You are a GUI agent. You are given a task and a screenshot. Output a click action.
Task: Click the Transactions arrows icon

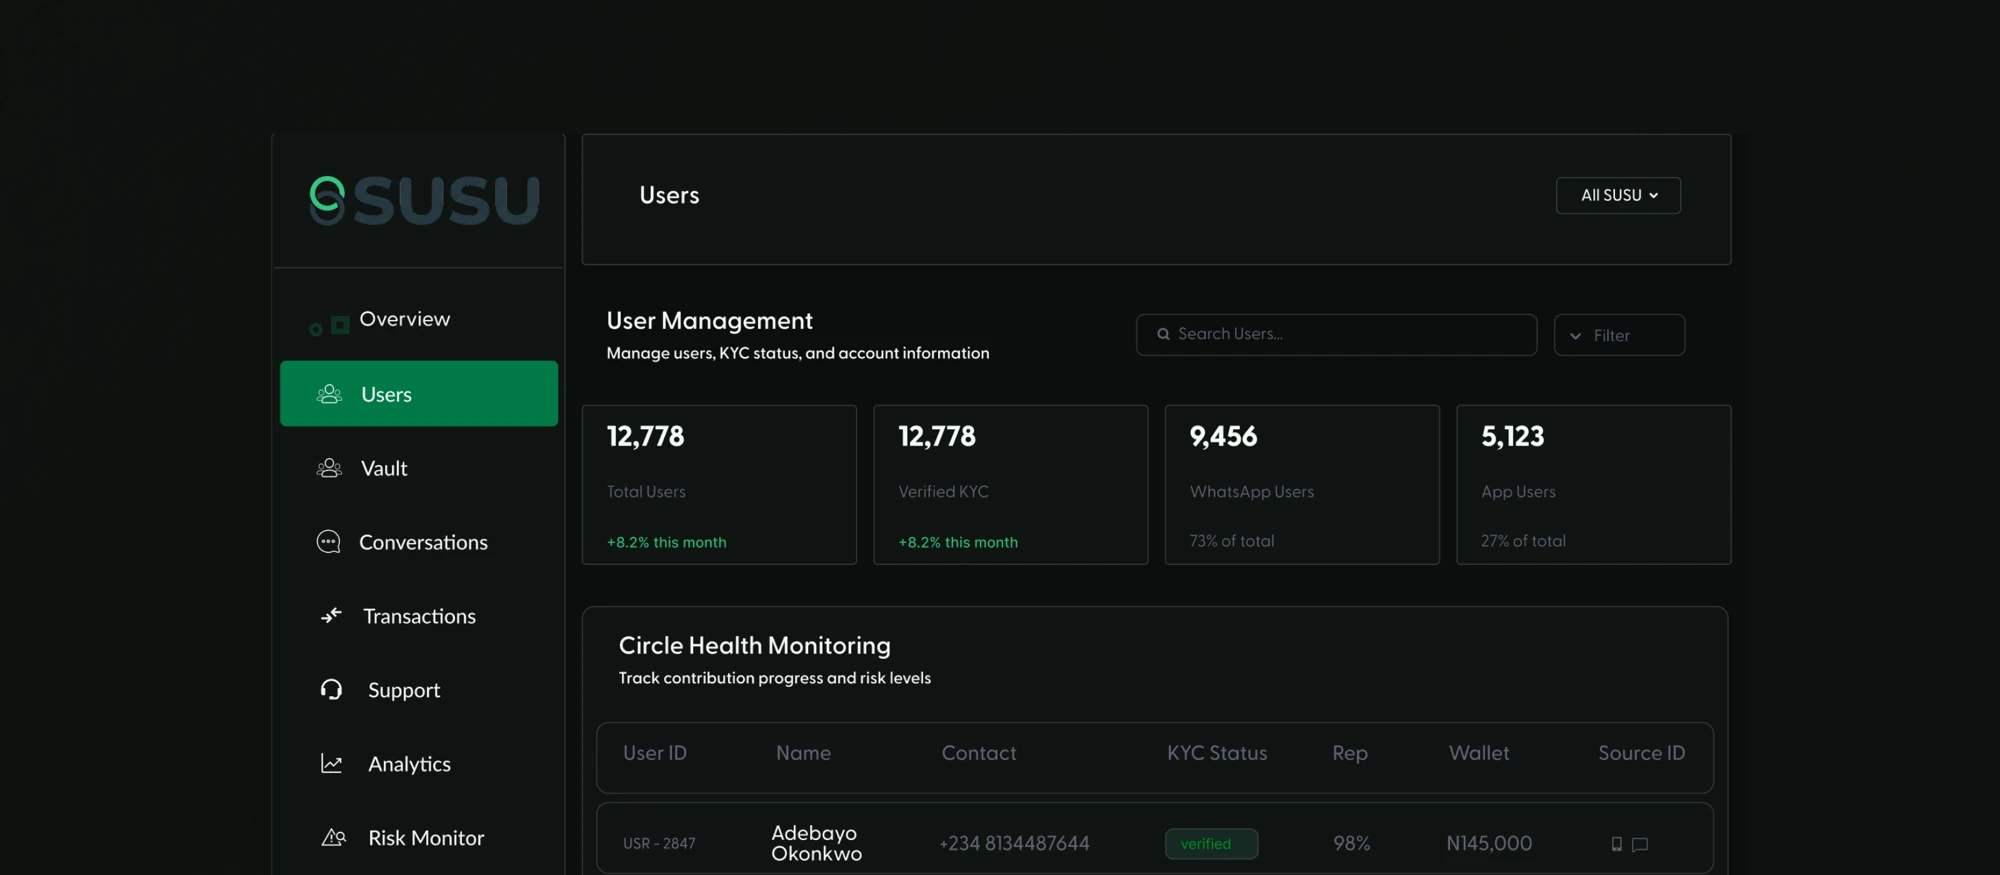click(331, 615)
